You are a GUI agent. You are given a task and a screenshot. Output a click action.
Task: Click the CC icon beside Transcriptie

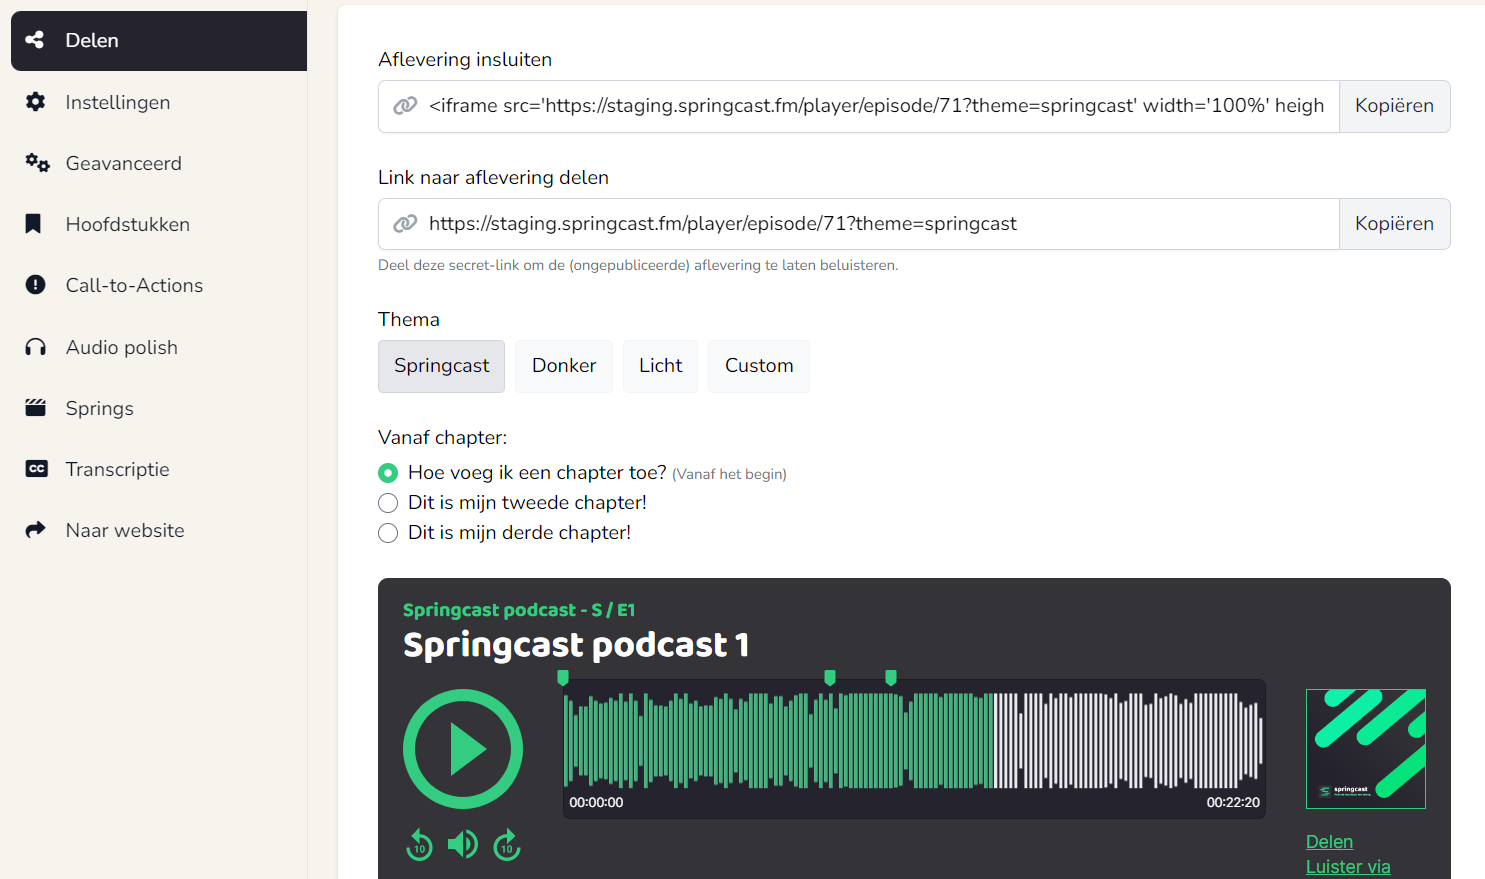[36, 469]
